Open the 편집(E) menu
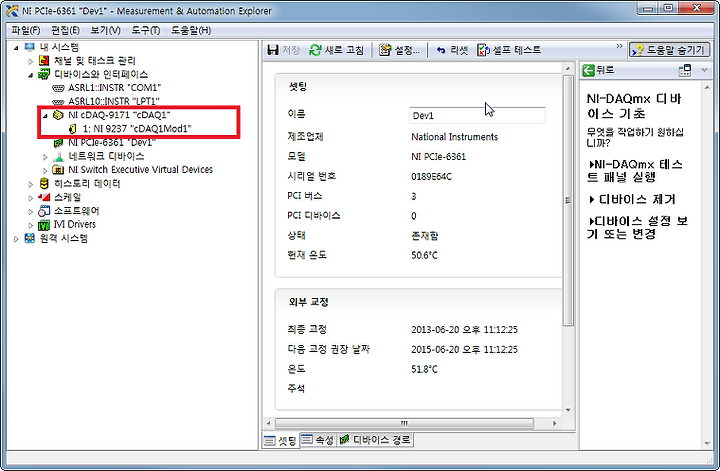Screen dimensions: 720x471 click(65, 30)
